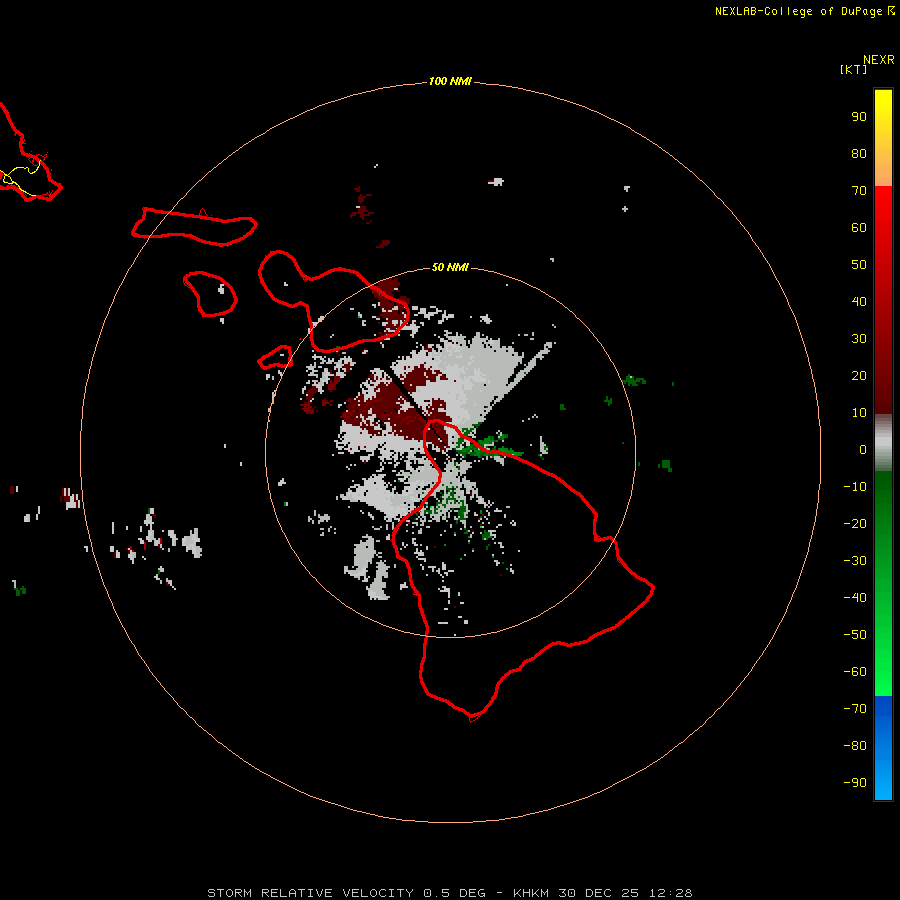This screenshot has height=900, width=900.
Task: Select the 90 value on velocity scale
Action: pos(859,117)
